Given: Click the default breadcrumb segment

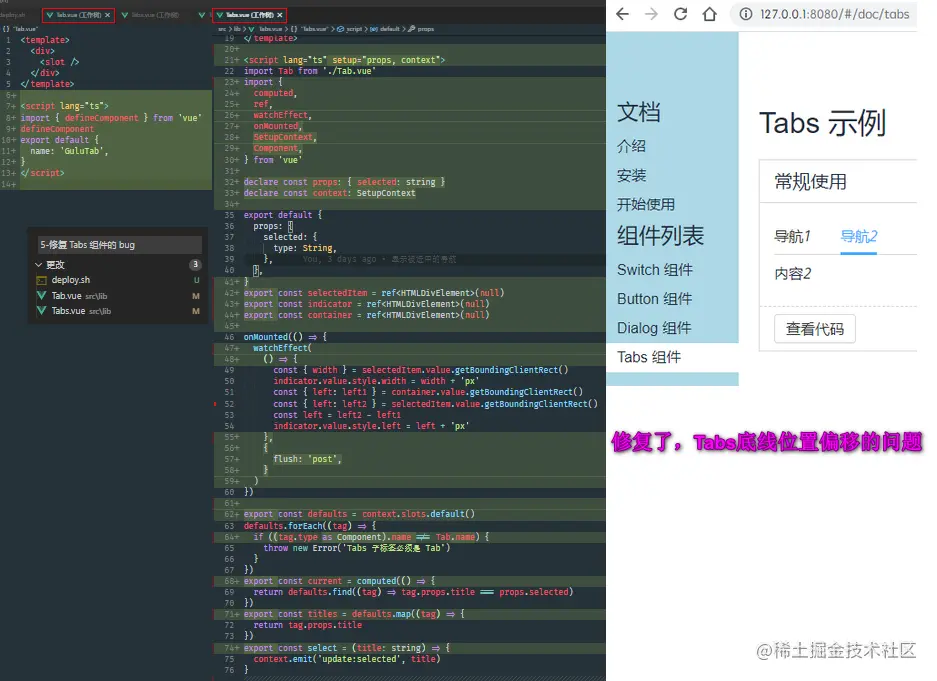Looking at the screenshot, I should pyautogui.click(x=389, y=29).
